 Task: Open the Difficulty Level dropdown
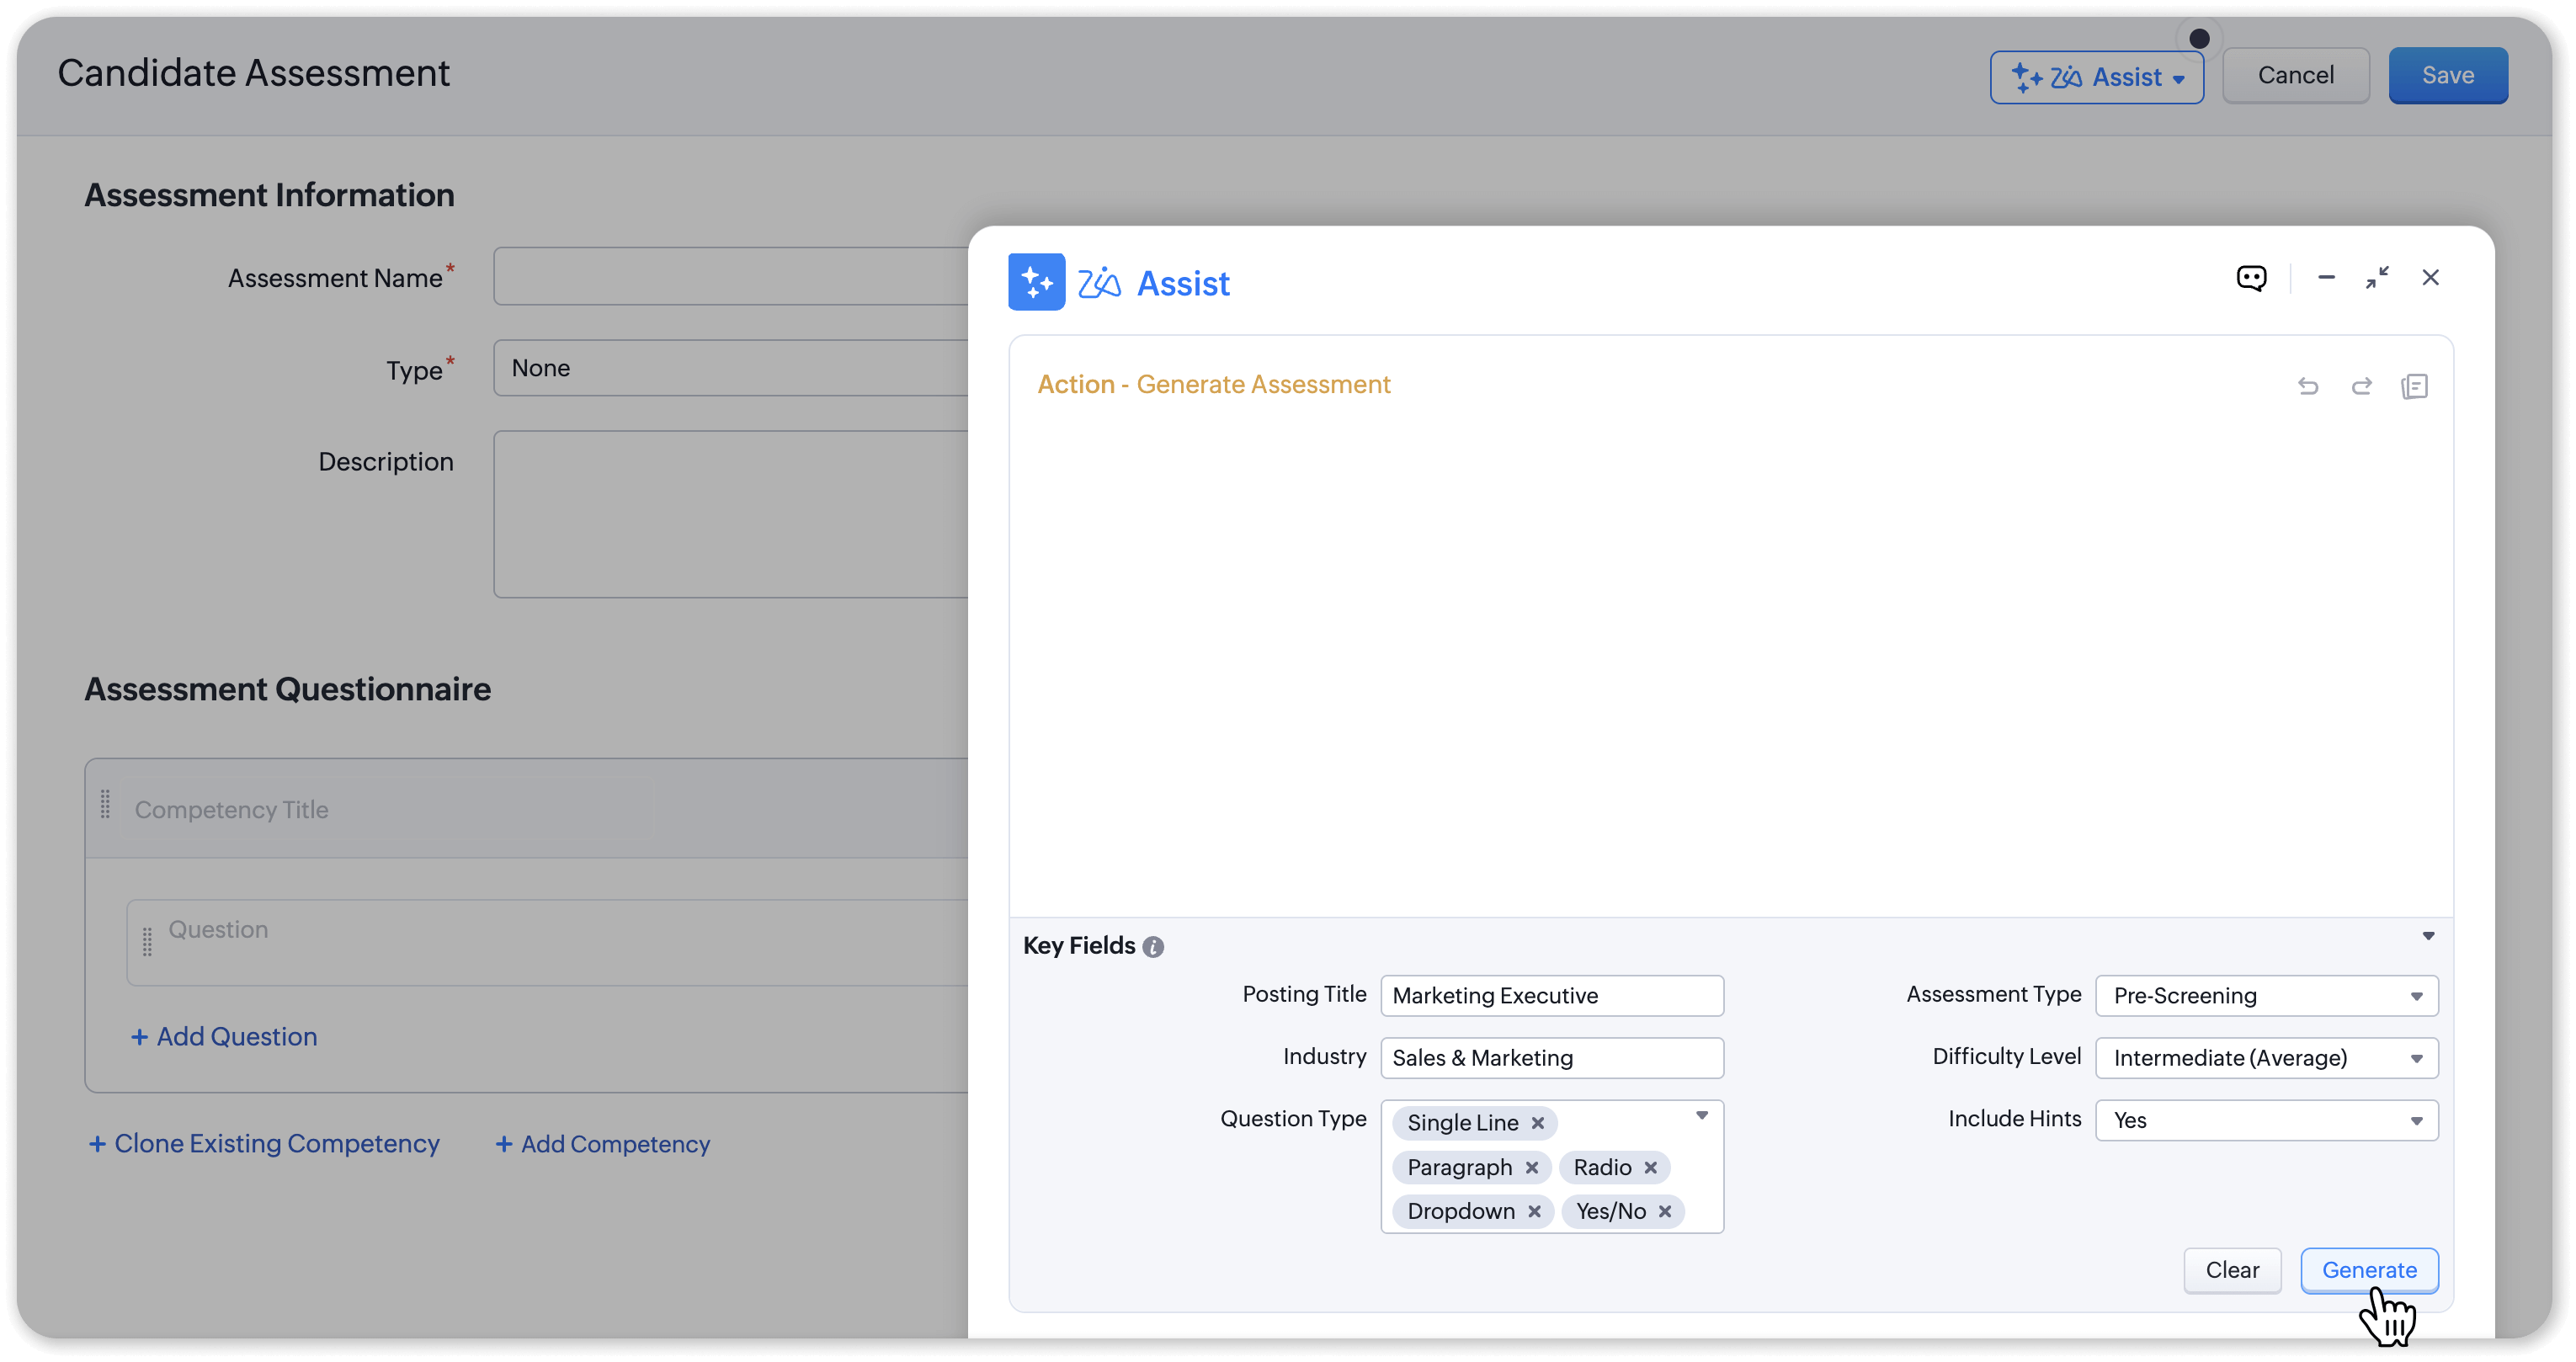coord(2266,1058)
